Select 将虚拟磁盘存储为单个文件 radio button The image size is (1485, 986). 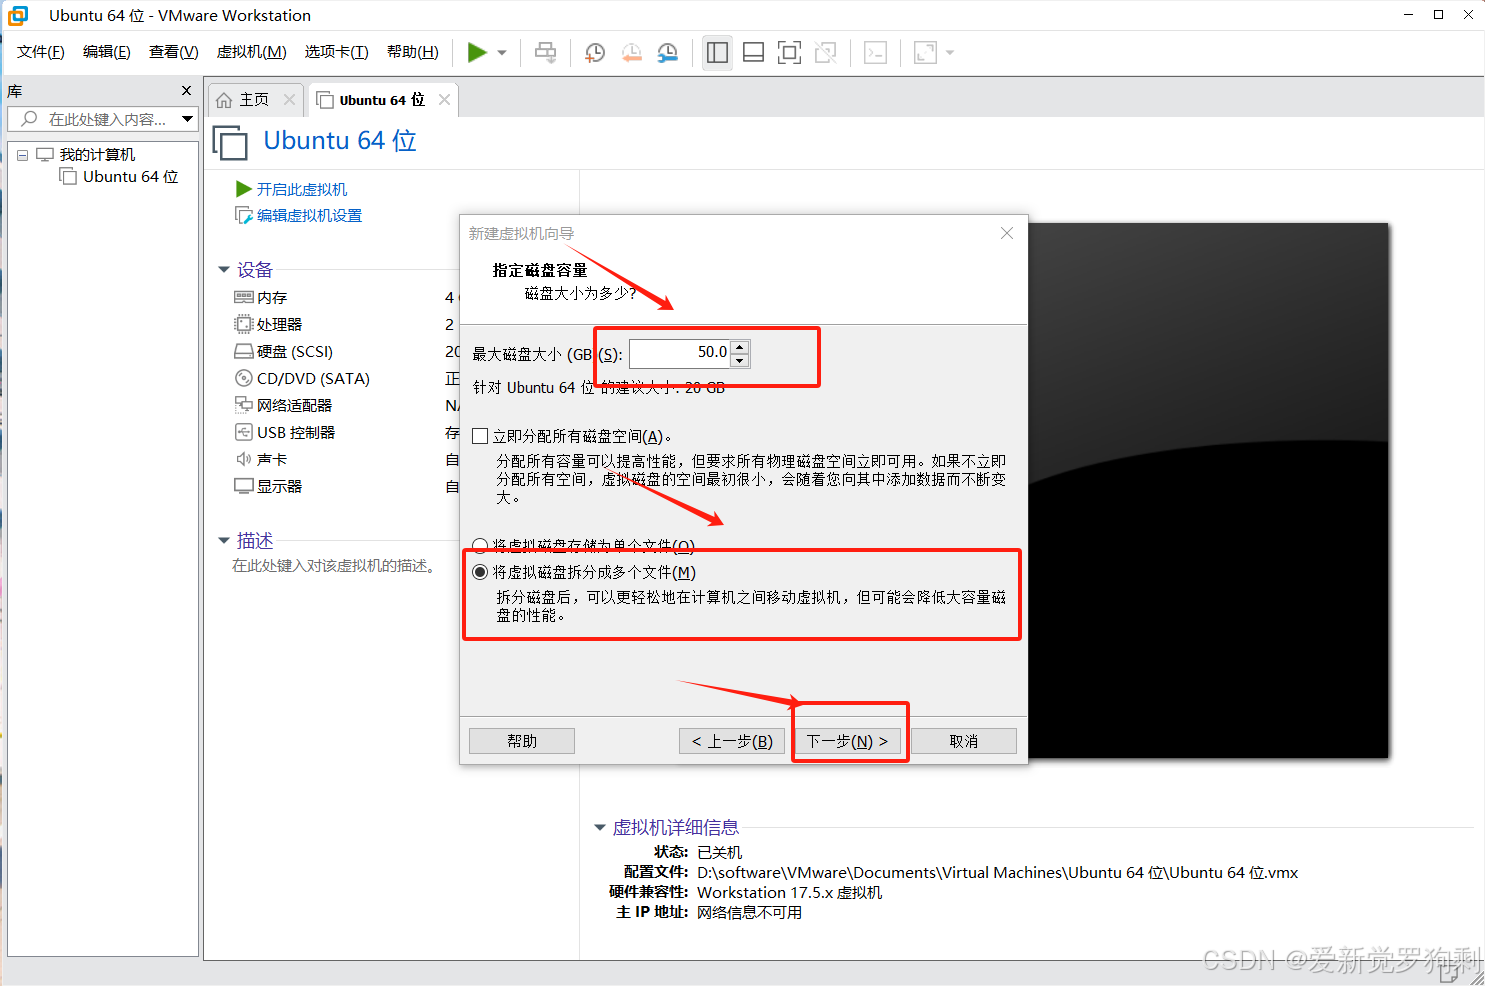[x=481, y=546]
